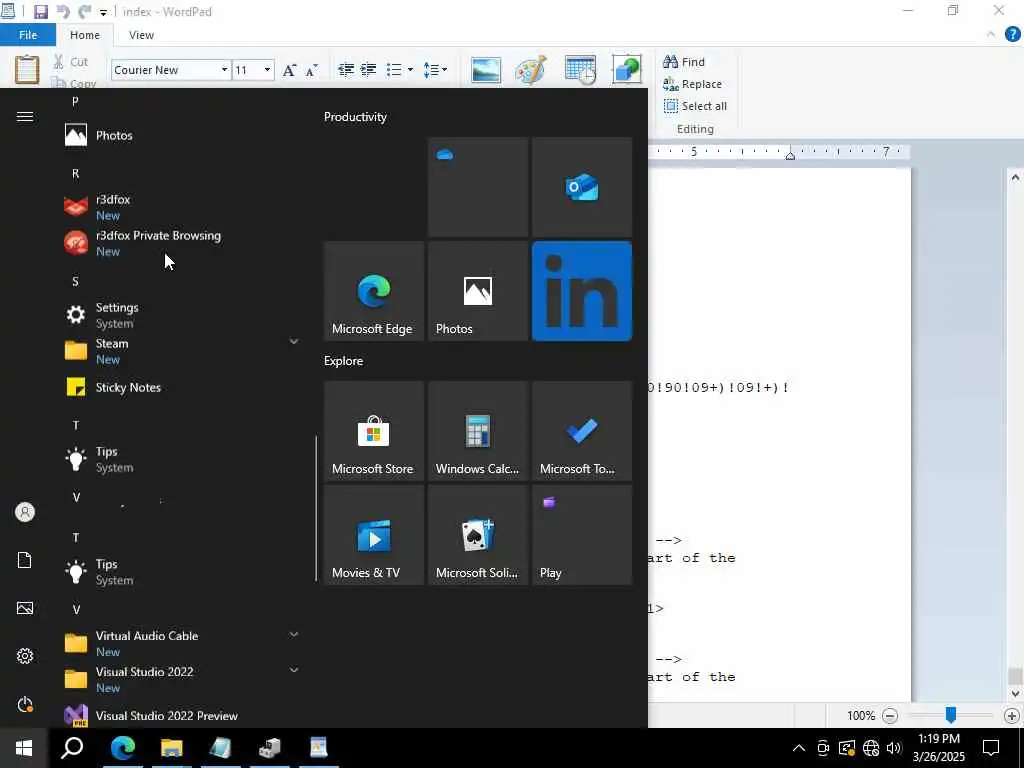Zoom in with the plus button
1024x768 pixels.
click(x=1012, y=716)
